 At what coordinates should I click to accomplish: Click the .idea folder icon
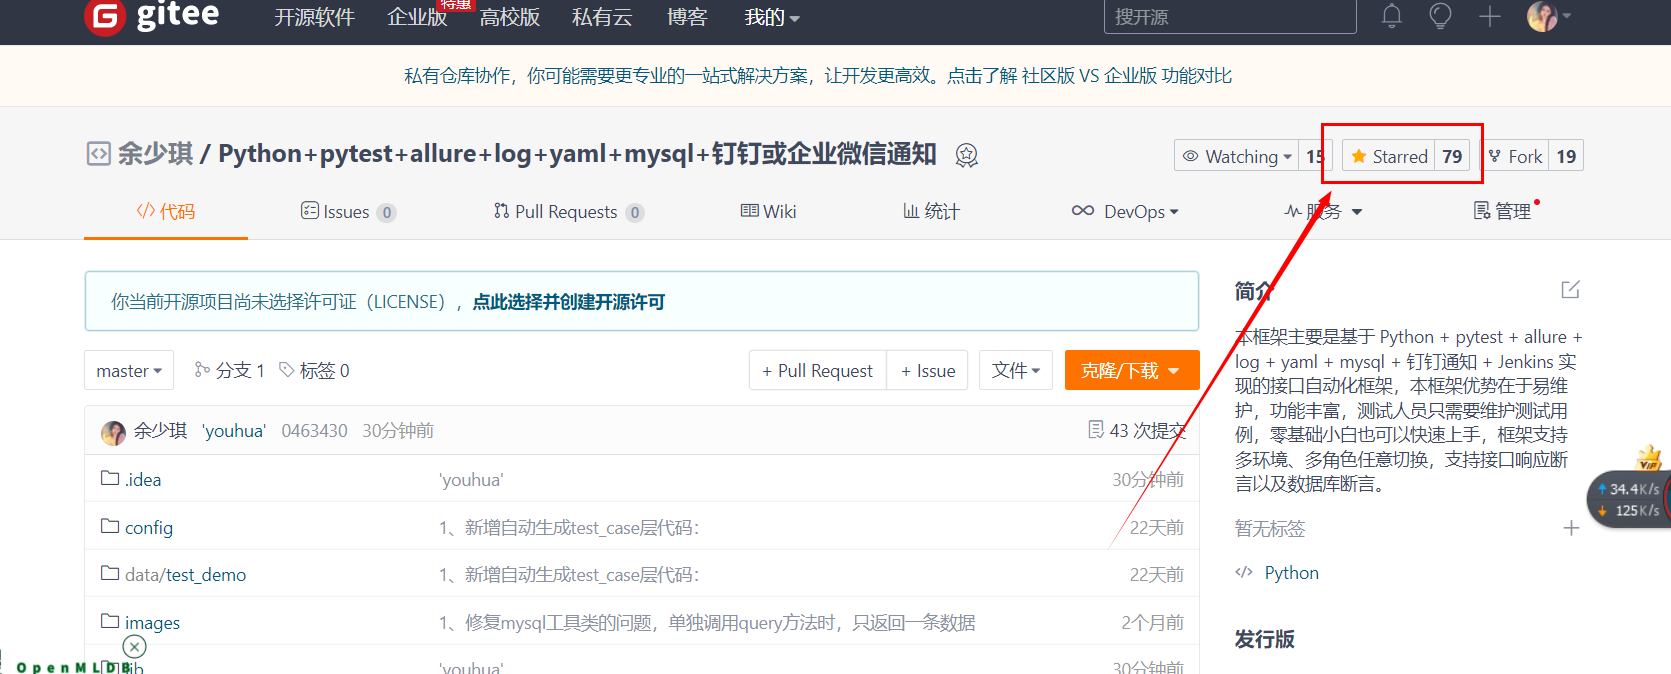point(110,478)
